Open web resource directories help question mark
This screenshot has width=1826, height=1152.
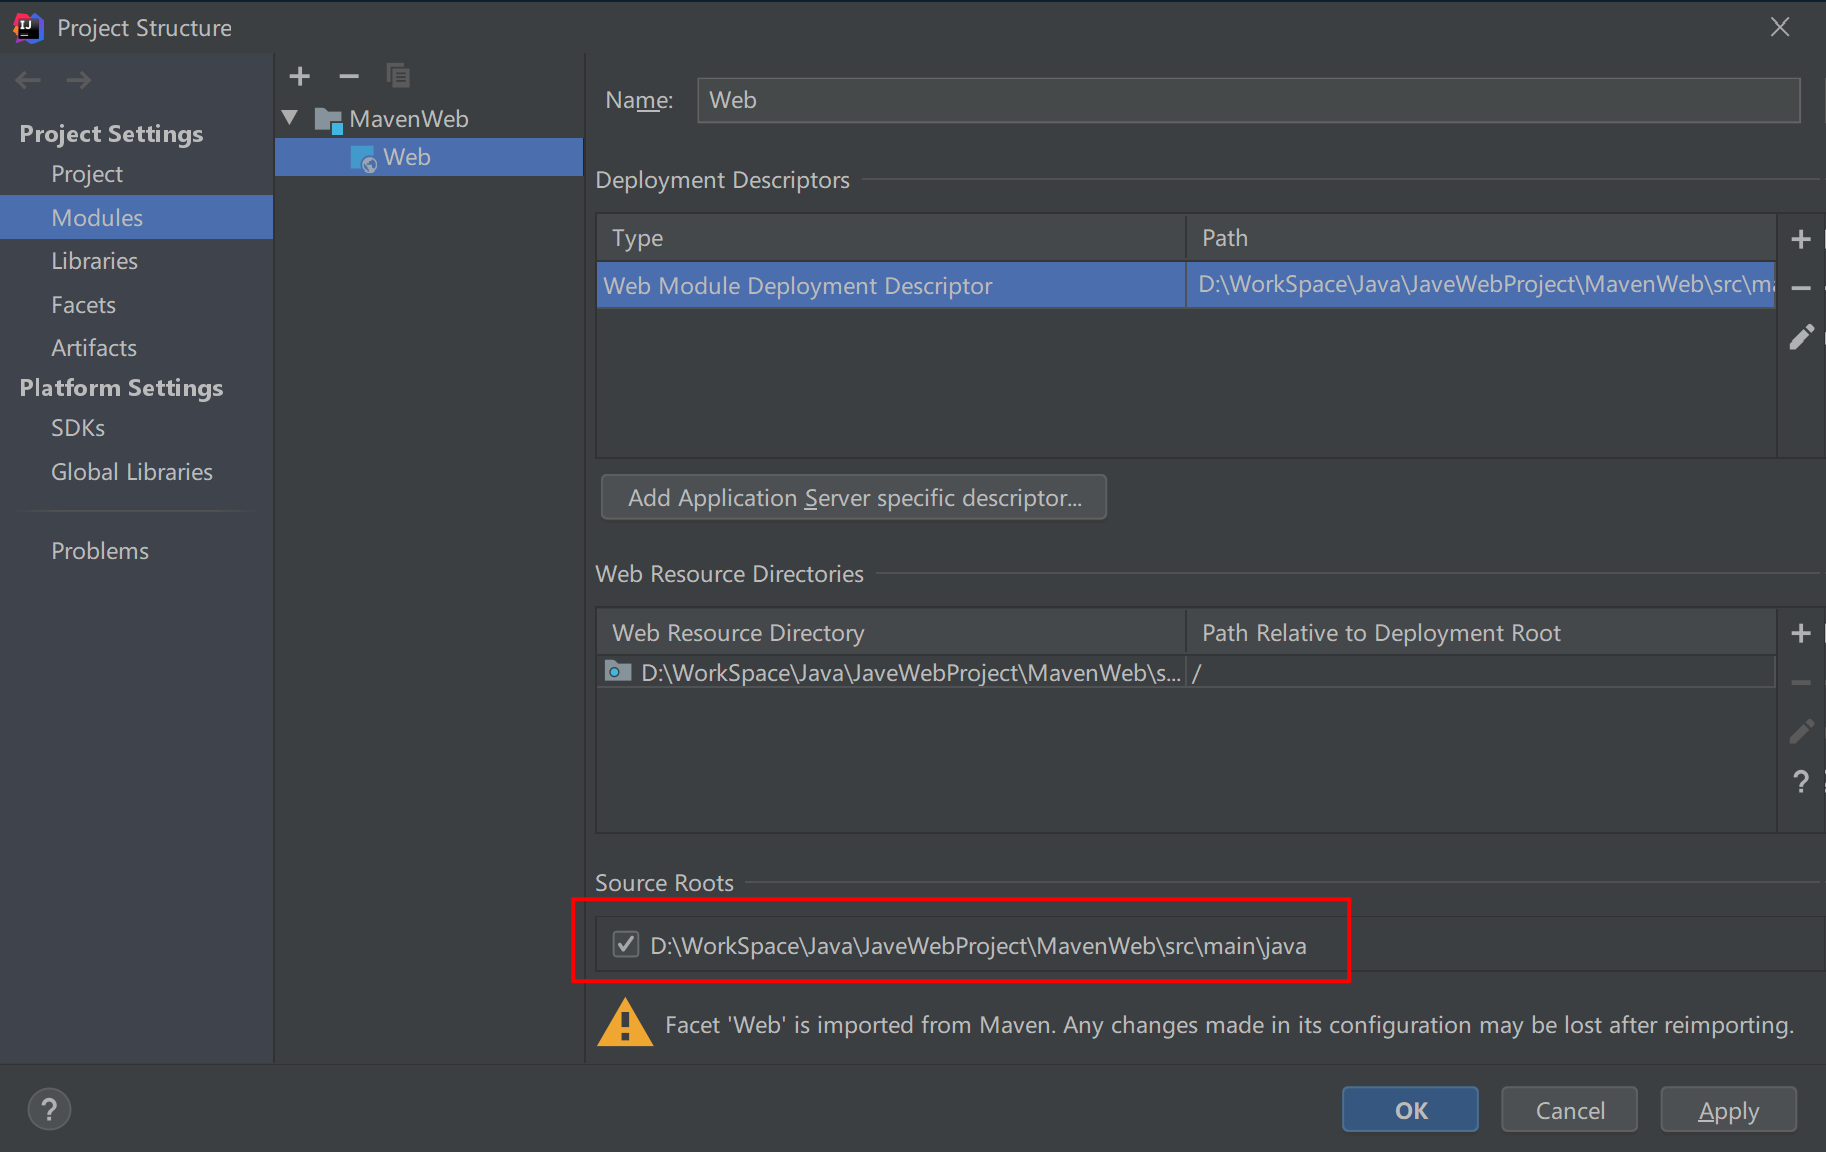pos(1801,781)
